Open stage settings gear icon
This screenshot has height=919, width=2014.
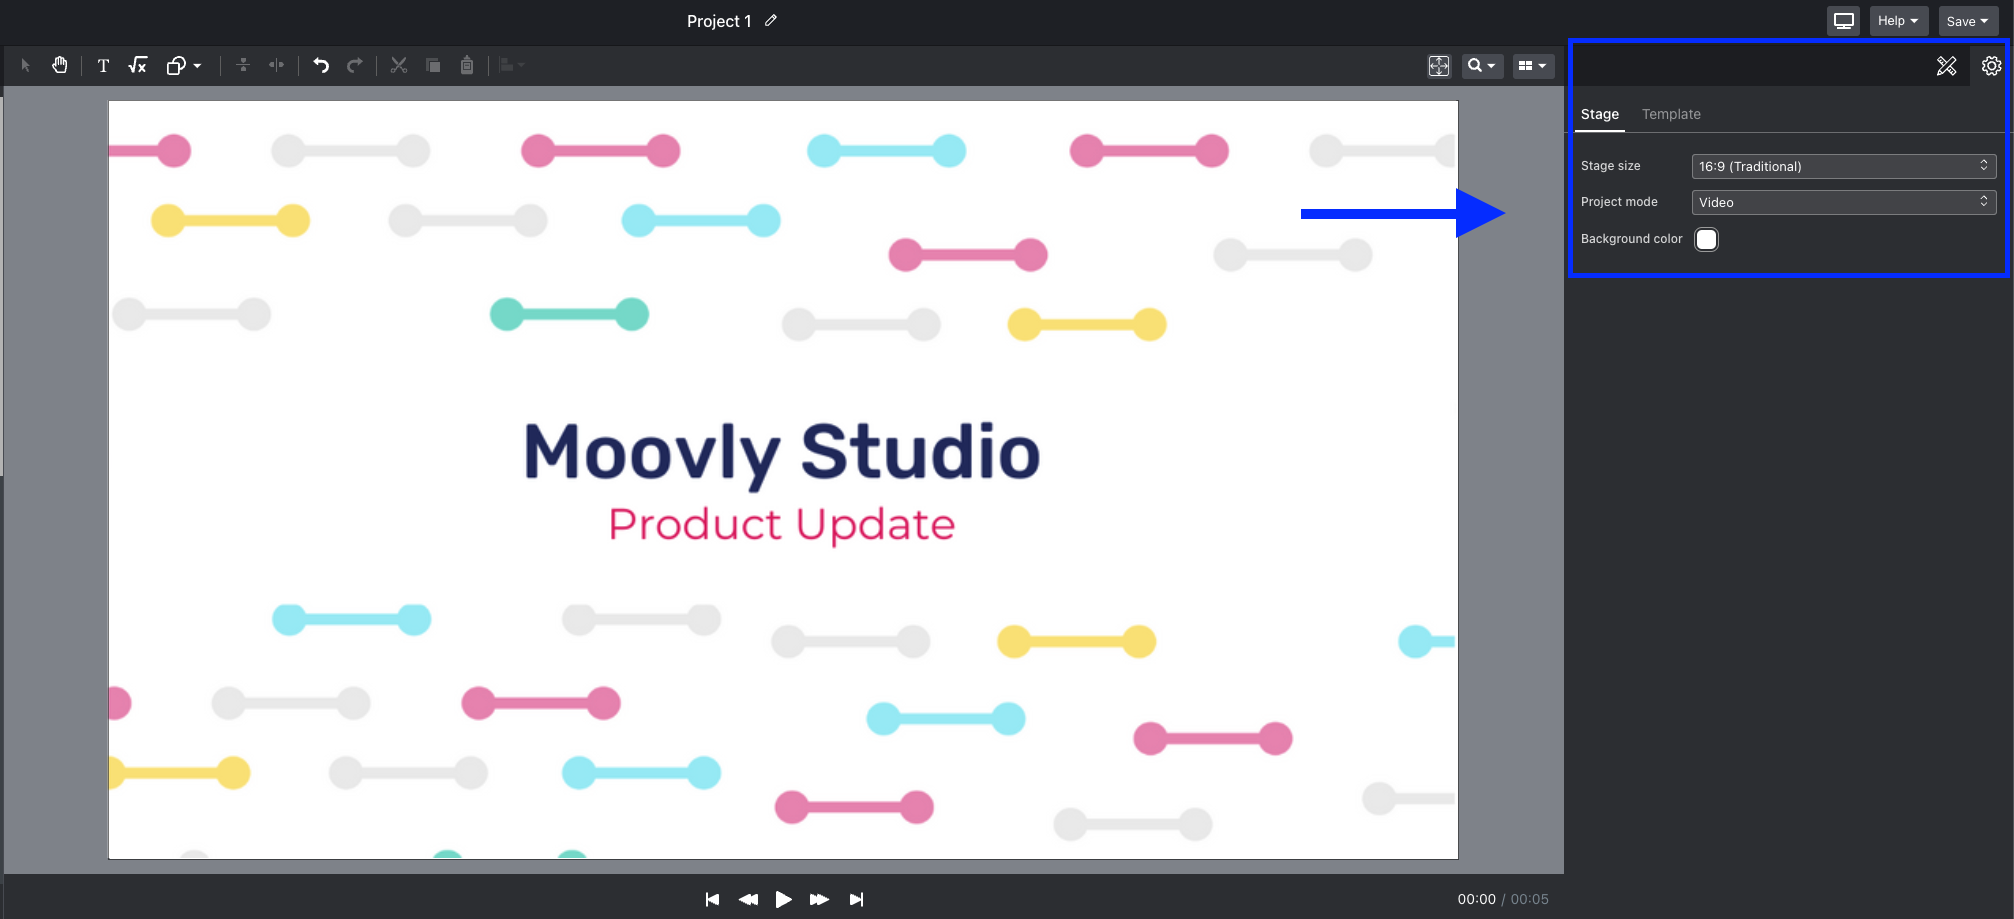1991,66
